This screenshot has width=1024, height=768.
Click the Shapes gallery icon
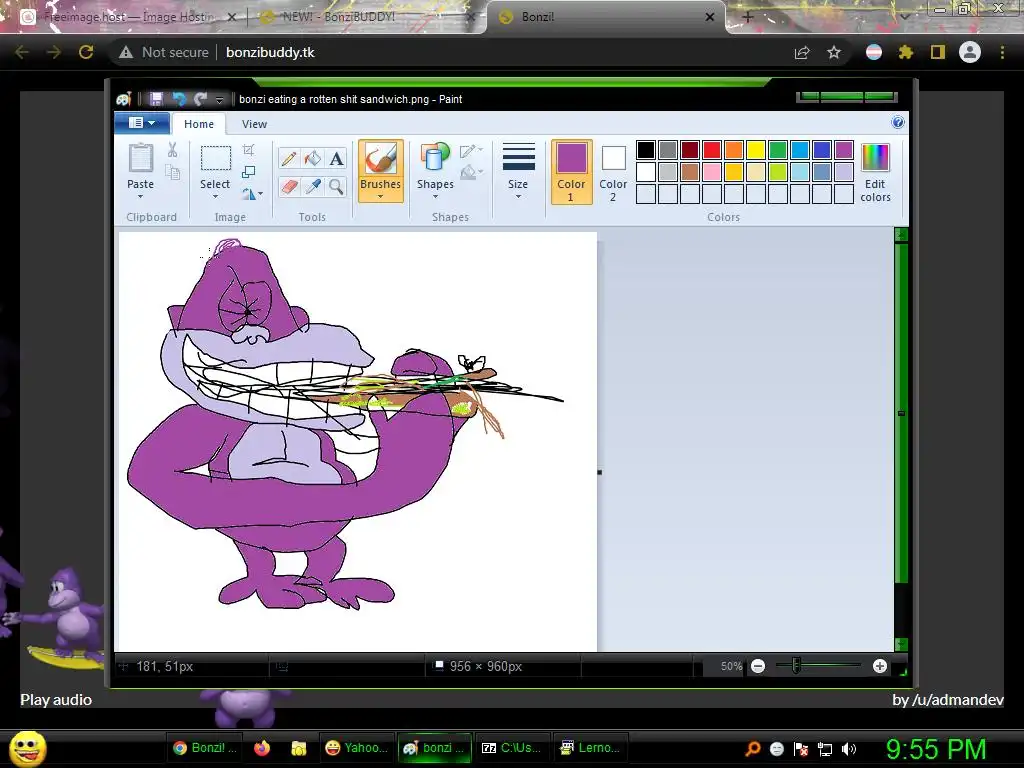pyautogui.click(x=435, y=159)
